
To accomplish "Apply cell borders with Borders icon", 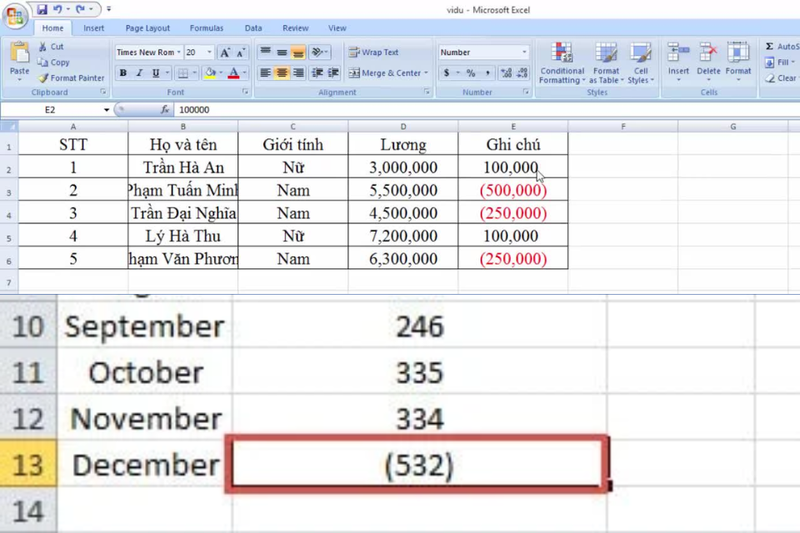I will pyautogui.click(x=183, y=73).
